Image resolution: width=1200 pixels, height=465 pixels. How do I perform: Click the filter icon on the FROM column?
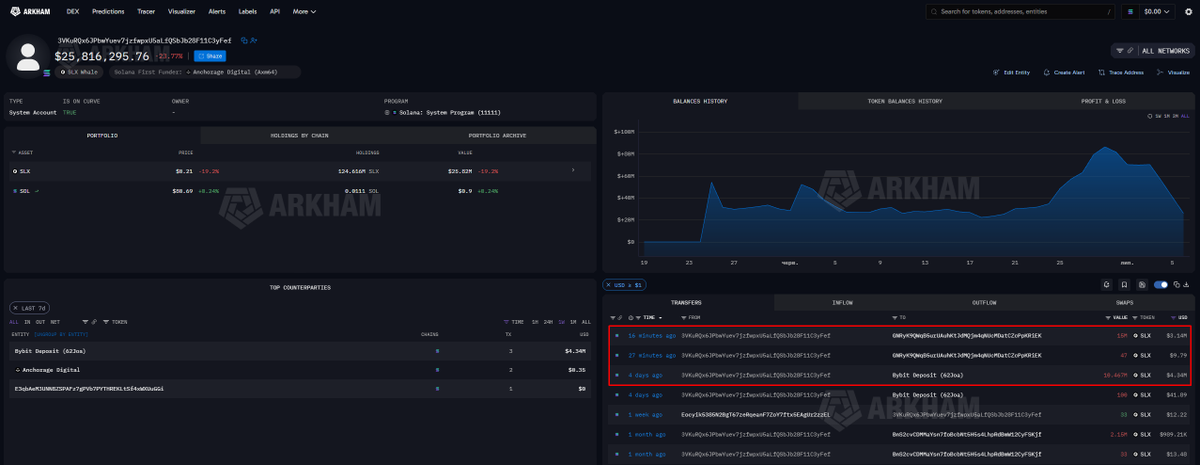683,318
